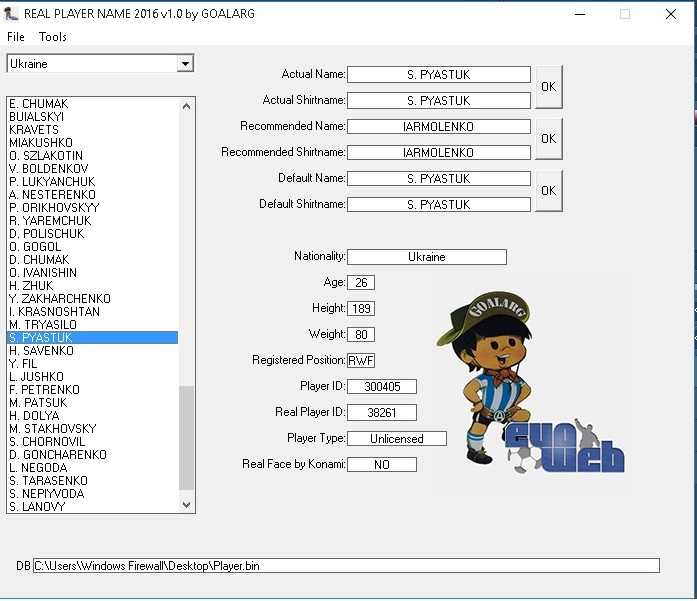The width and height of the screenshot is (697, 601).
Task: Click the Height field showing 189
Action: (x=361, y=309)
